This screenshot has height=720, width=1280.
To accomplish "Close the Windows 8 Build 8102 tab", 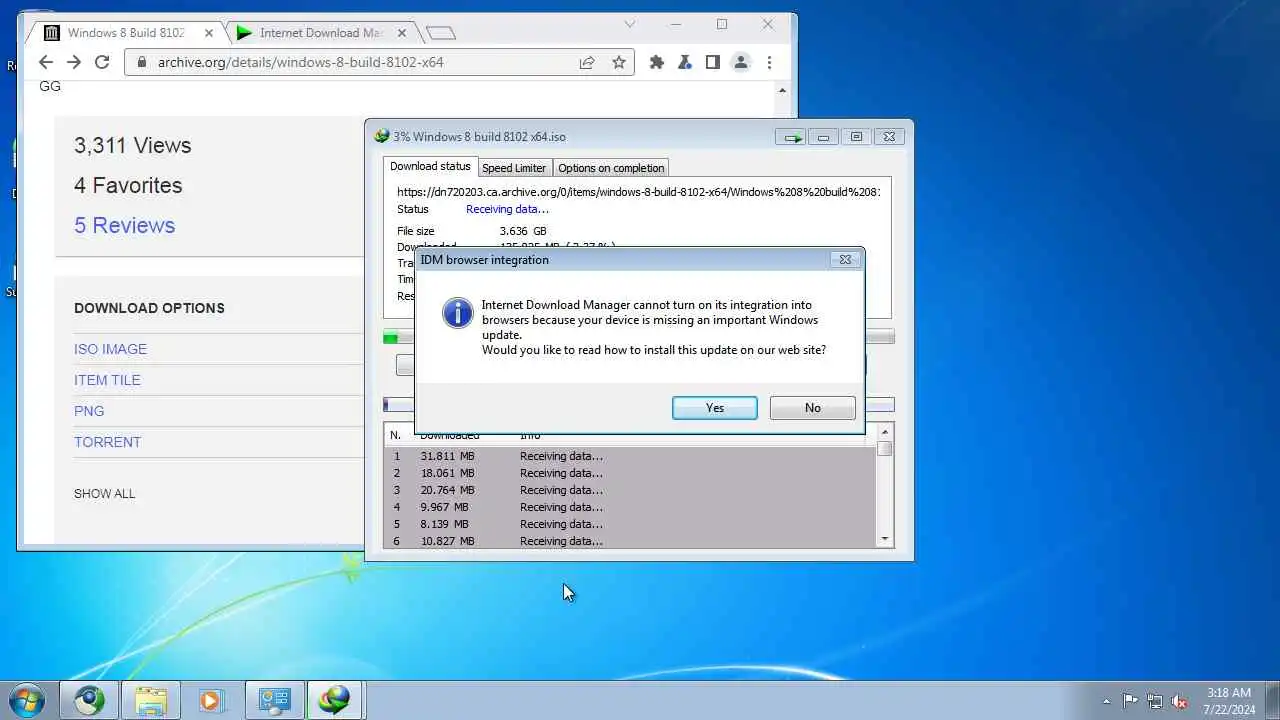I will tap(208, 33).
